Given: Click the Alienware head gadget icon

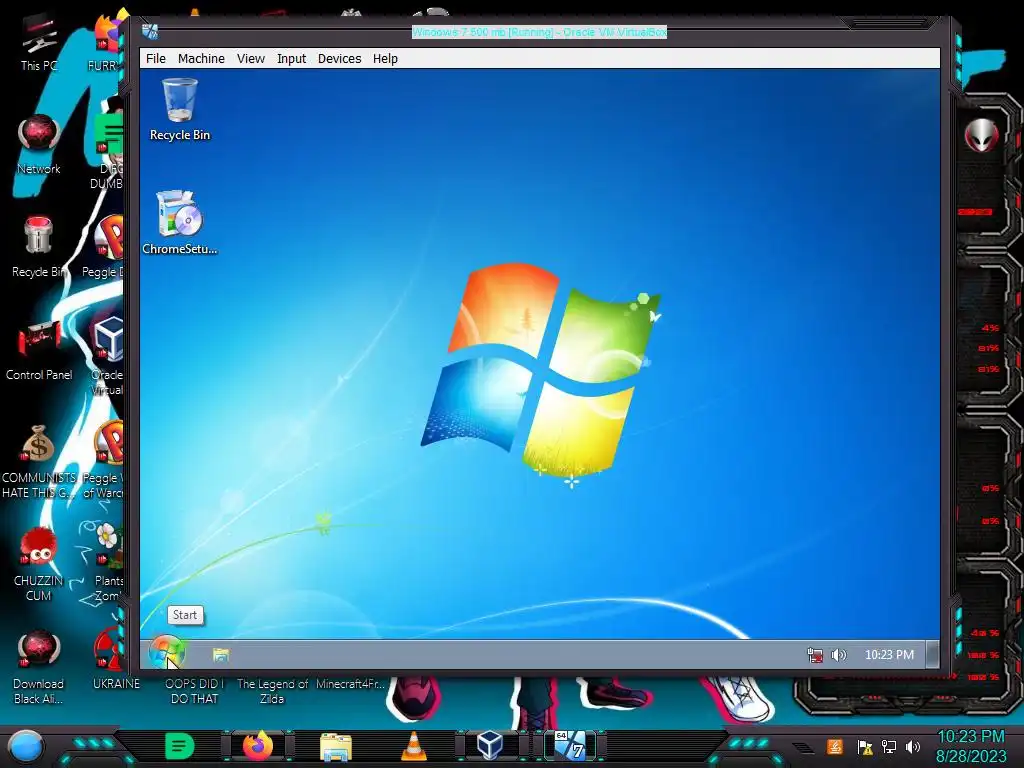Looking at the screenshot, I should pyautogui.click(x=982, y=136).
